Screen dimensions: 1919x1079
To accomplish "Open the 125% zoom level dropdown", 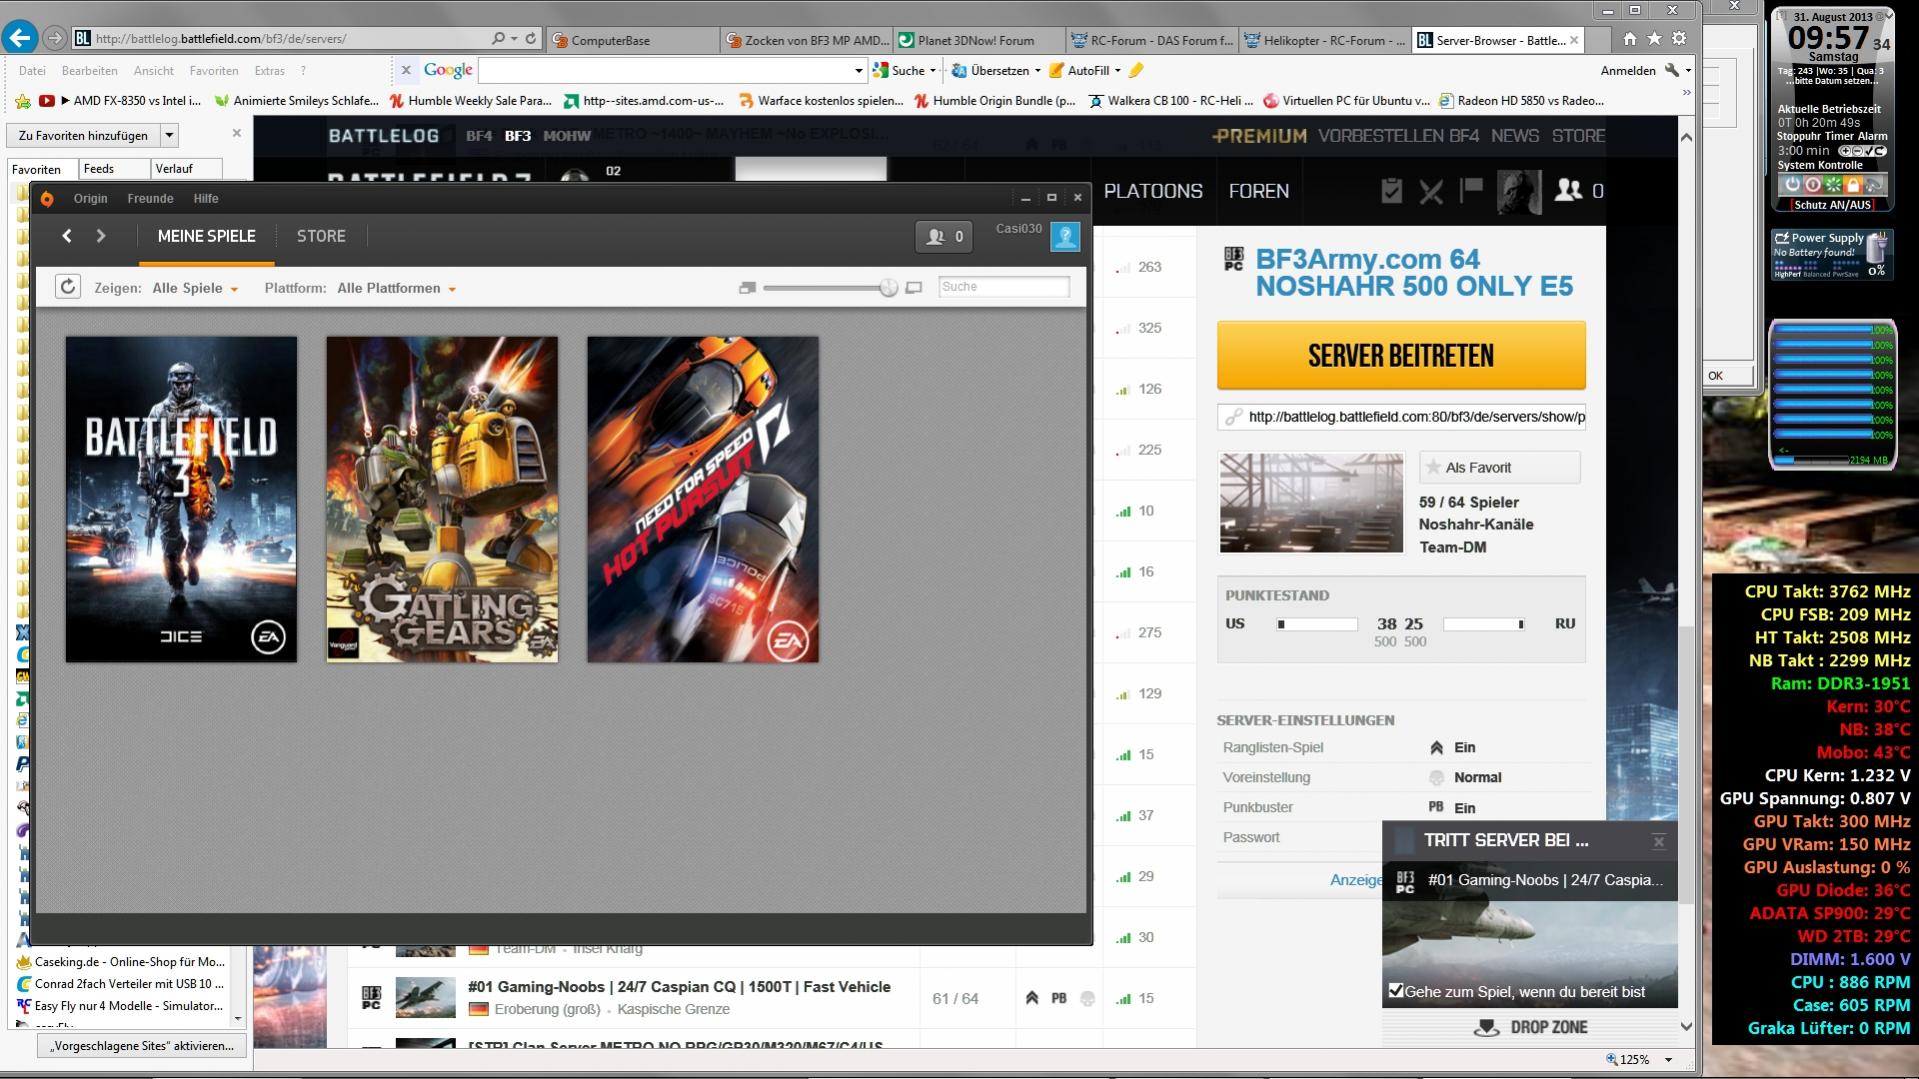I will 1668,1059.
